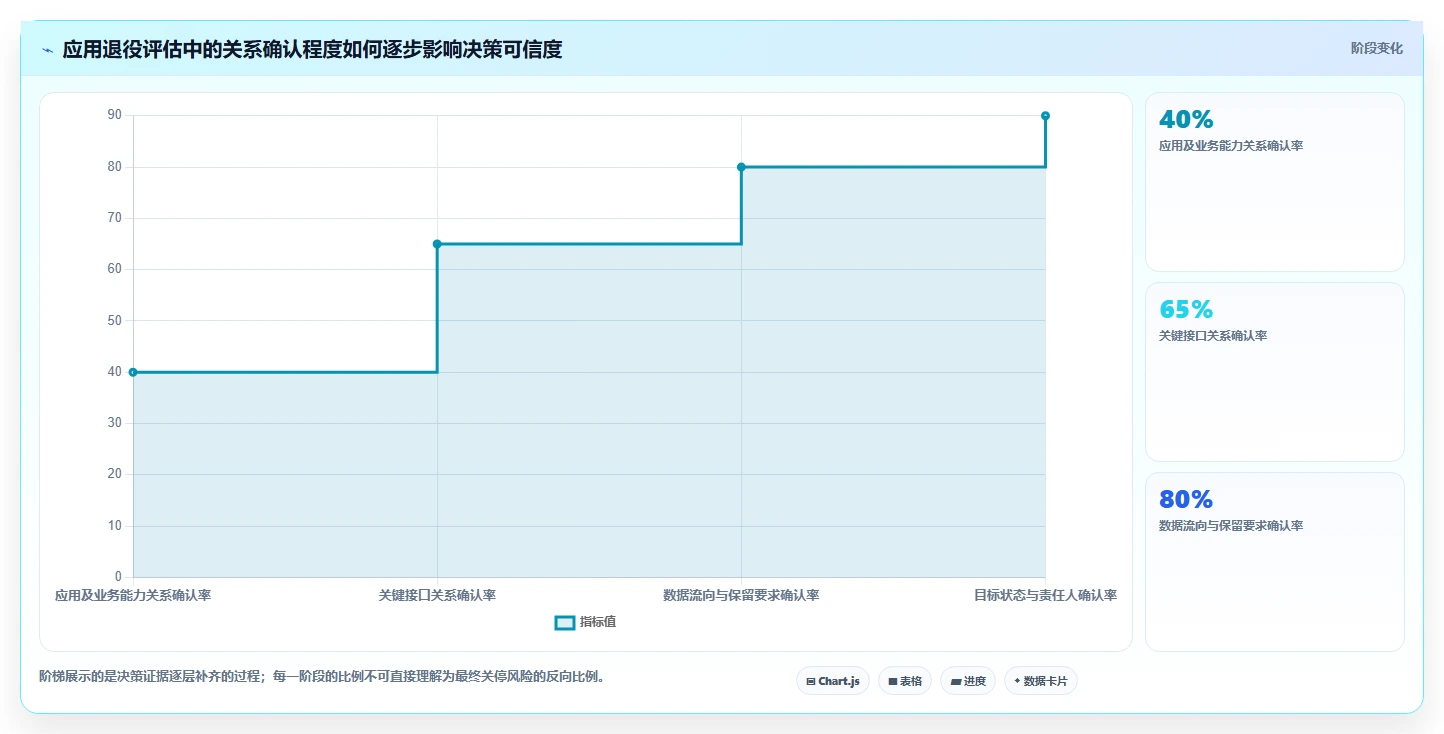Click the 数据卡片 chip
Screen dimensions: 1444x734
point(1041,681)
